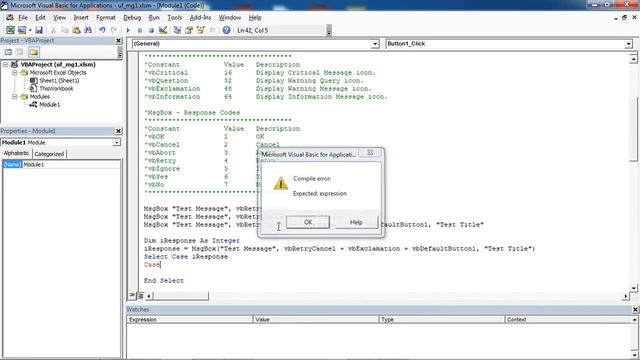Click View Object icon in Project panel
Screen dimensions: 640x360
pyautogui.click(x=20, y=52)
